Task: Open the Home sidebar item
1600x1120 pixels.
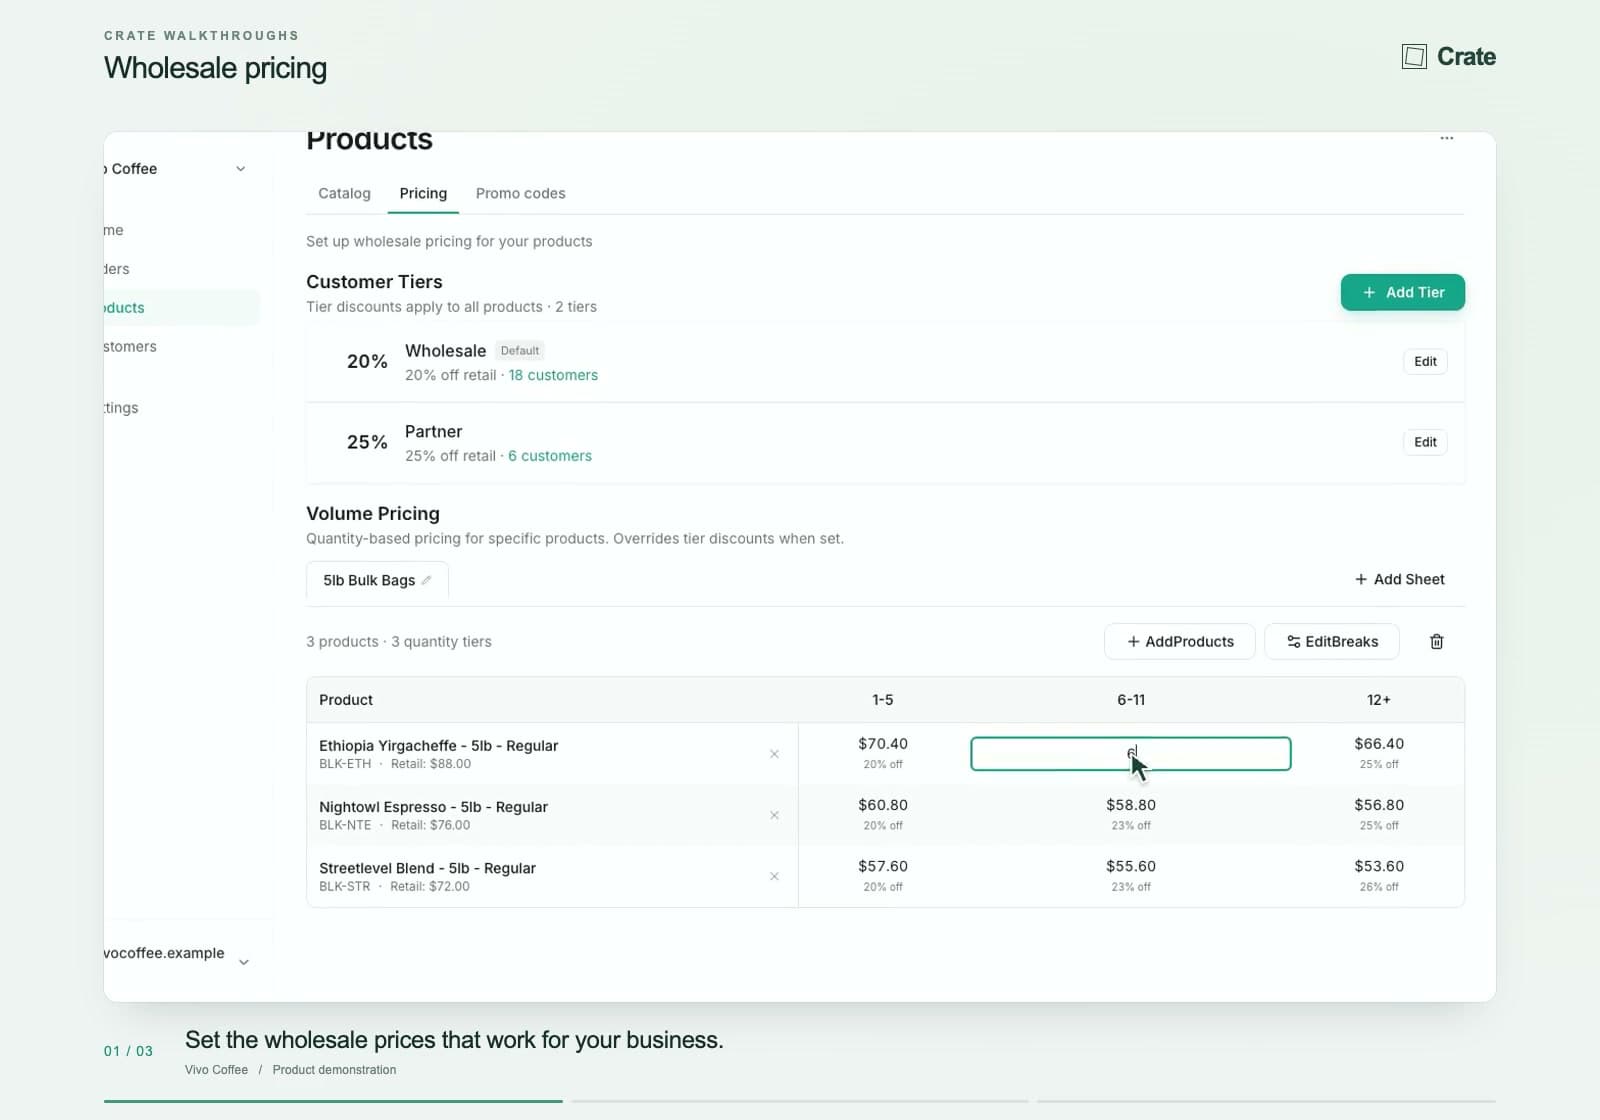Action: [x=180, y=230]
